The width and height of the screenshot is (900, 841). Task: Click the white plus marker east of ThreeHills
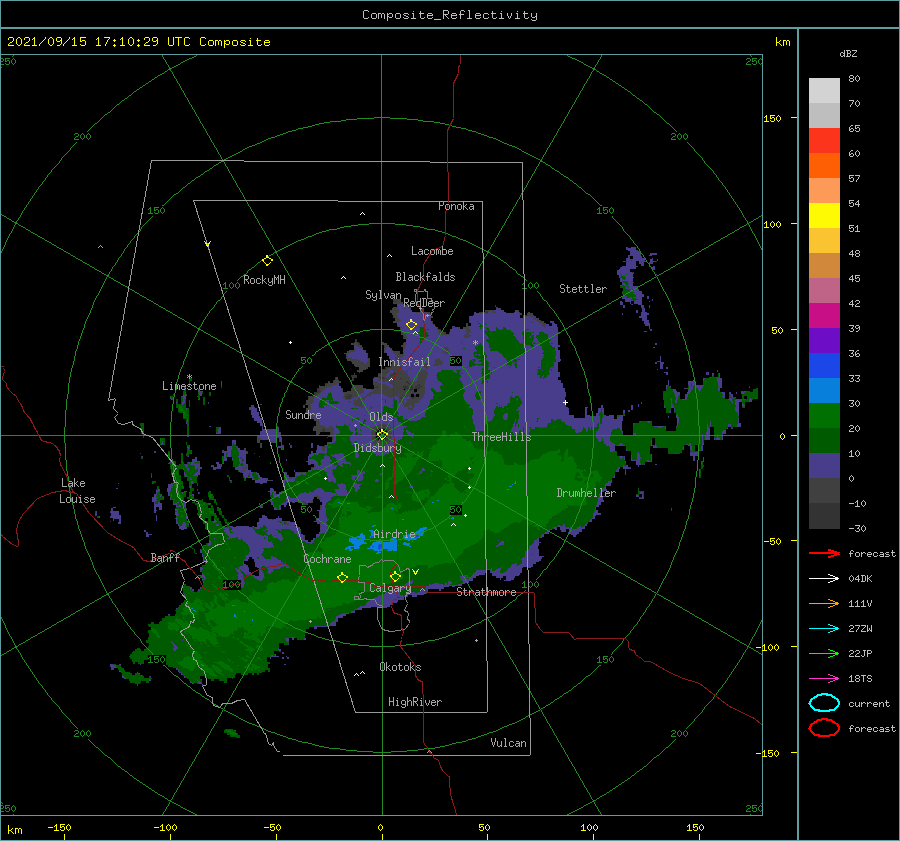565,402
